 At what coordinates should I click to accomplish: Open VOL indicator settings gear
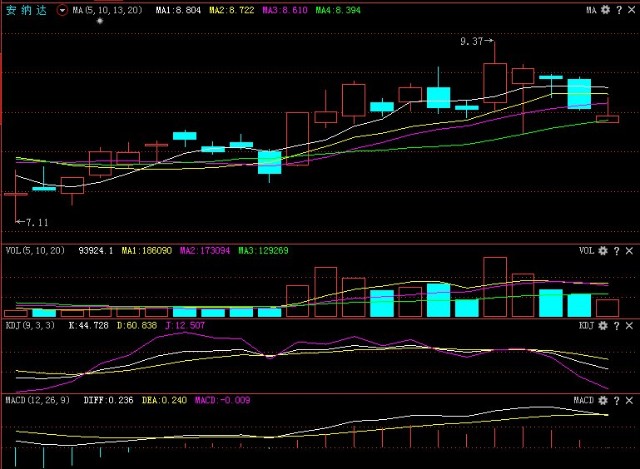point(603,250)
